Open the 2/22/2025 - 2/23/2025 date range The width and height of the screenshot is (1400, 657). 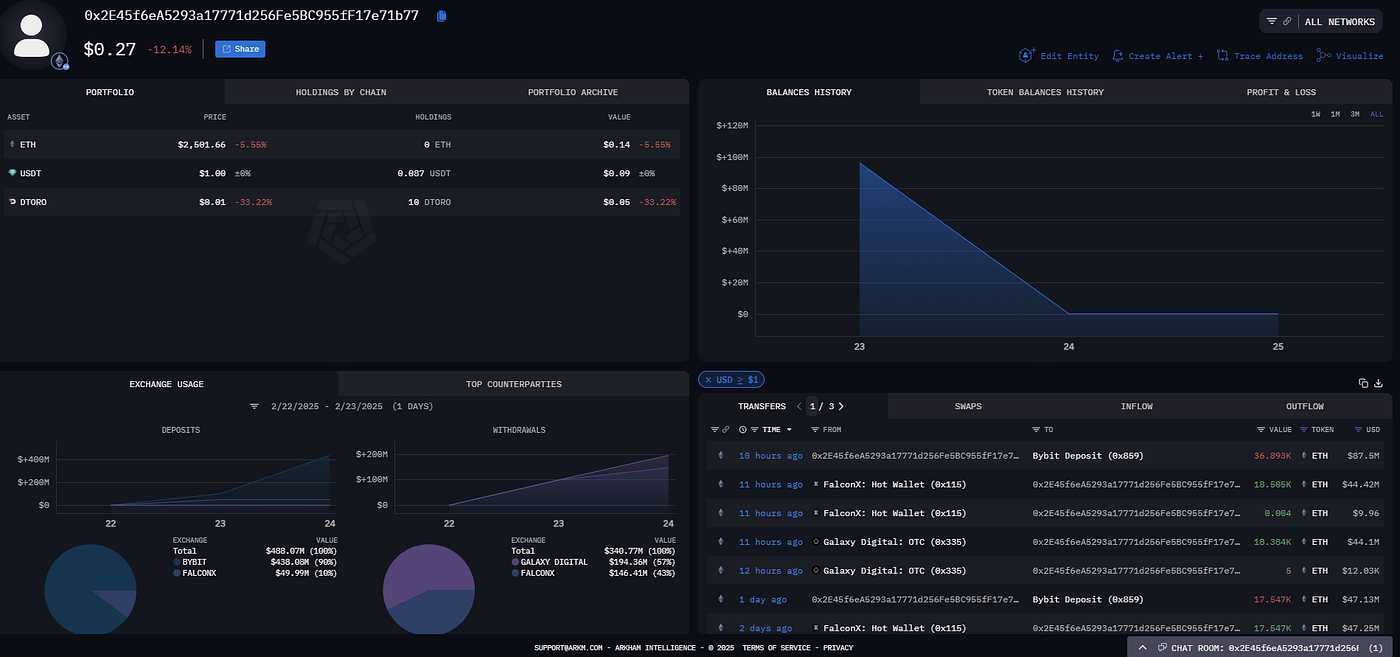pos(327,407)
